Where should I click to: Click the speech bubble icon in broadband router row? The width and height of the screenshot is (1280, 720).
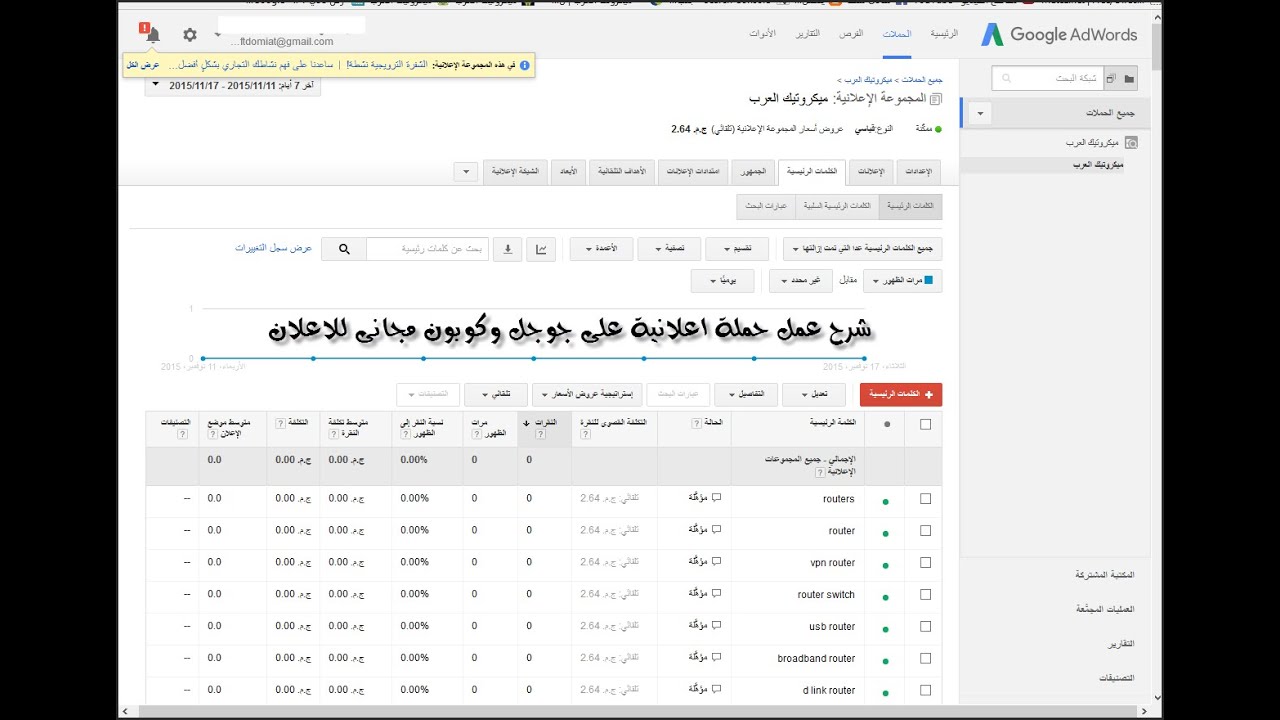coord(716,657)
